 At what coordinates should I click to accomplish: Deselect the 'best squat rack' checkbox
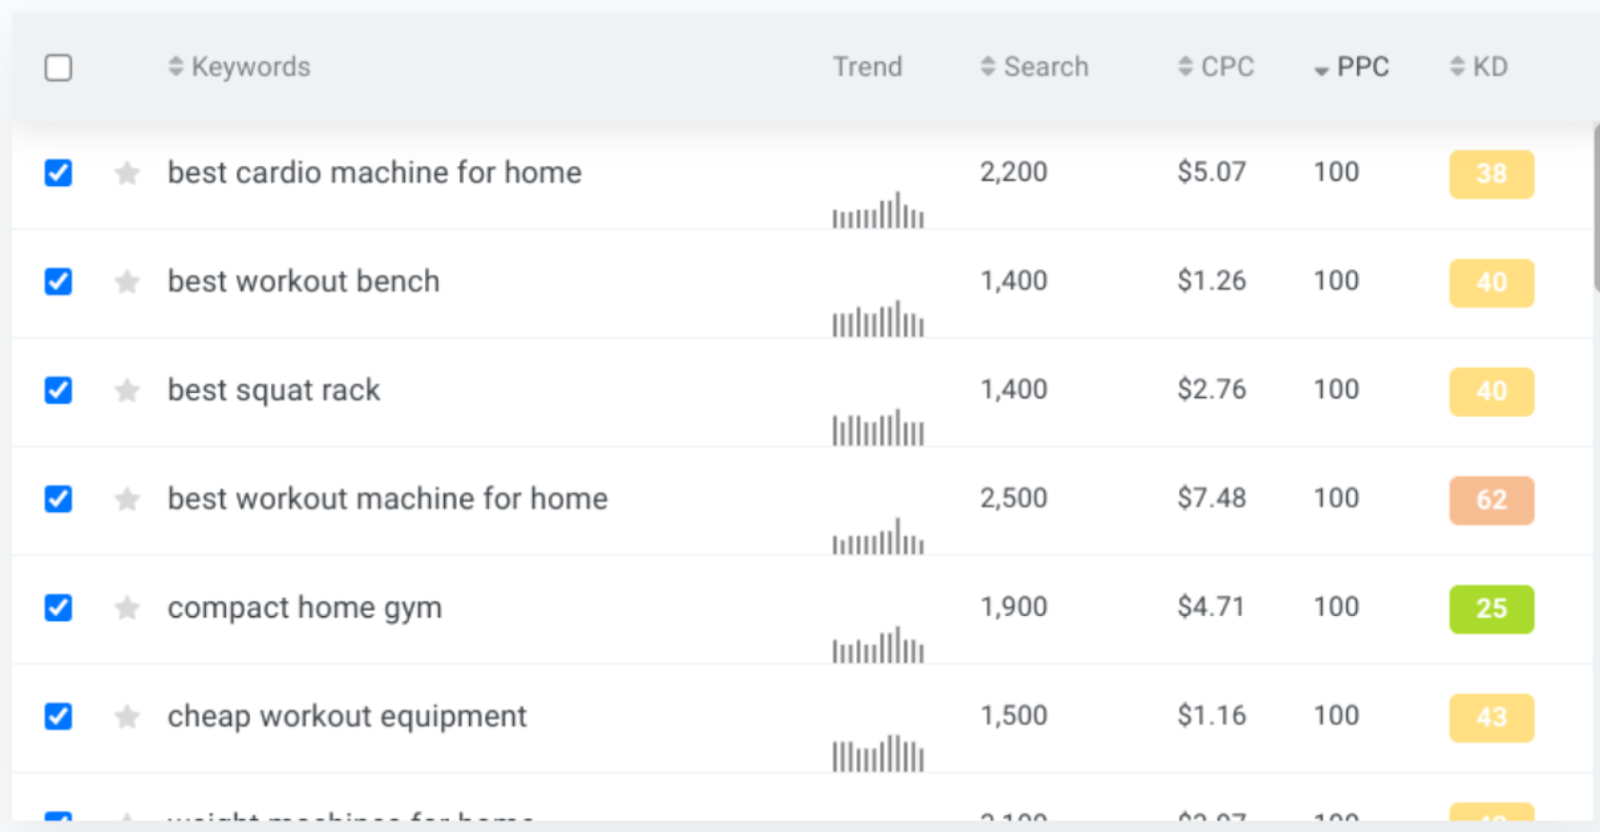(x=59, y=390)
